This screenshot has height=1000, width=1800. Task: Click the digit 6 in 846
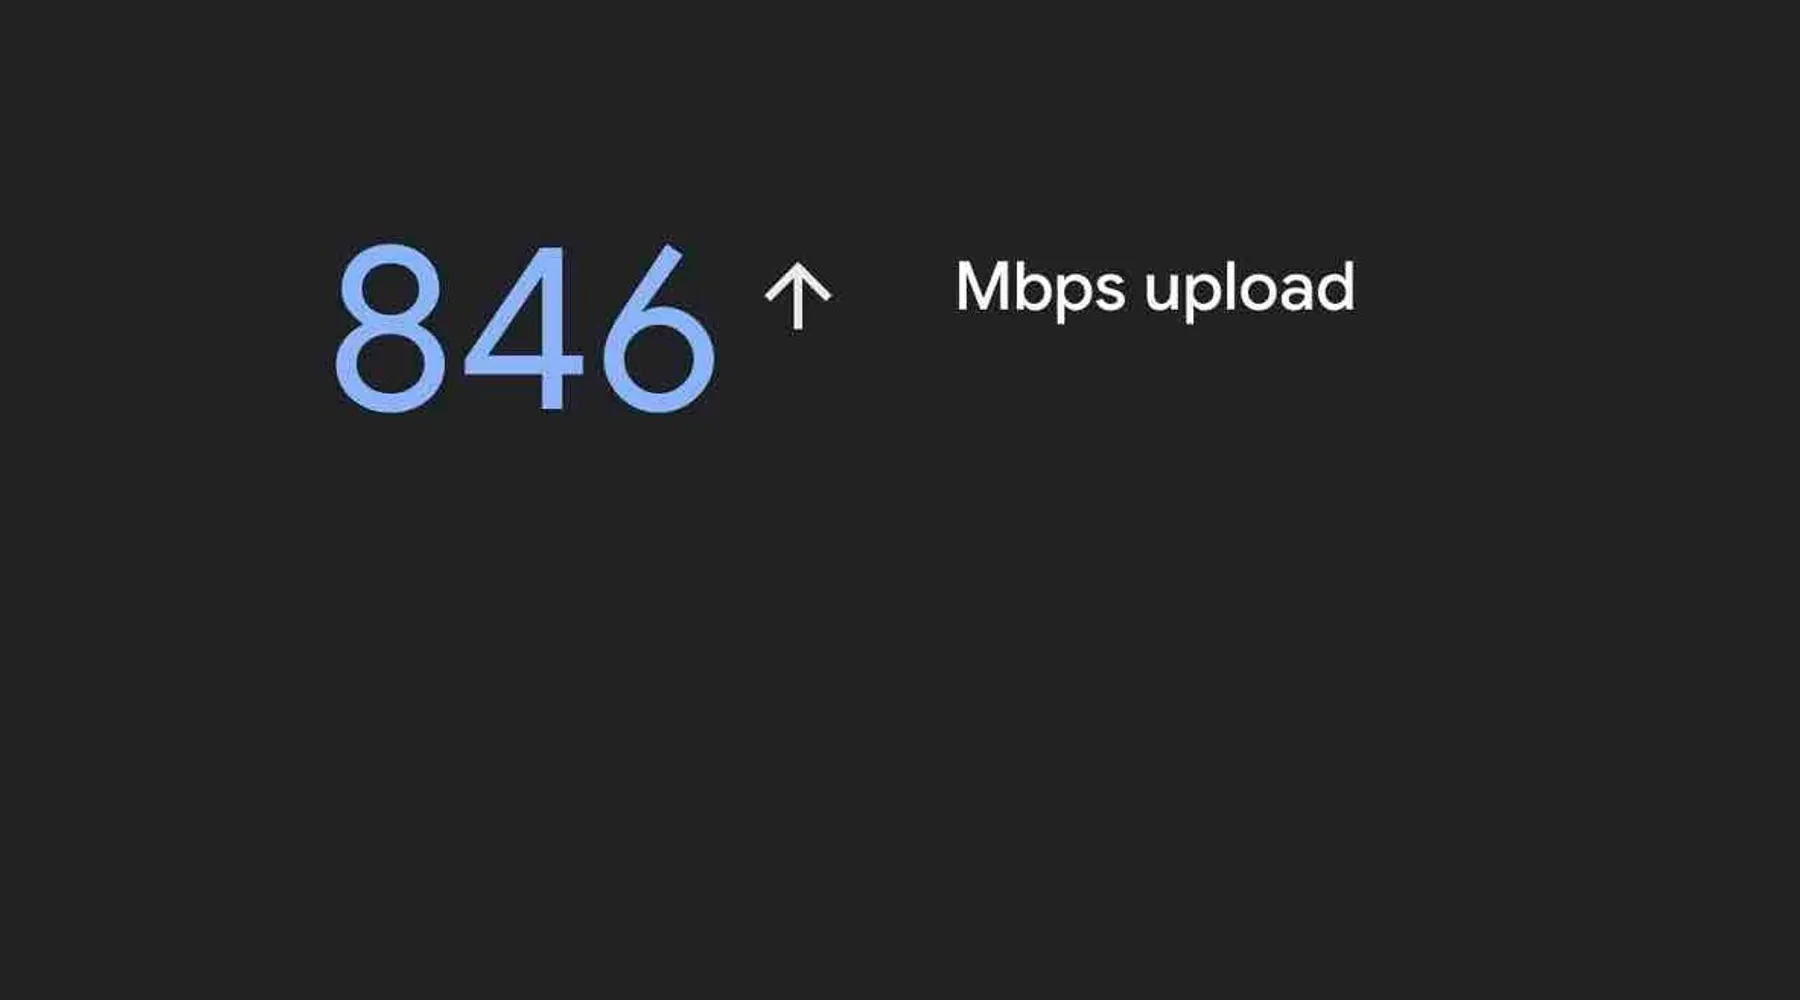click(x=659, y=328)
